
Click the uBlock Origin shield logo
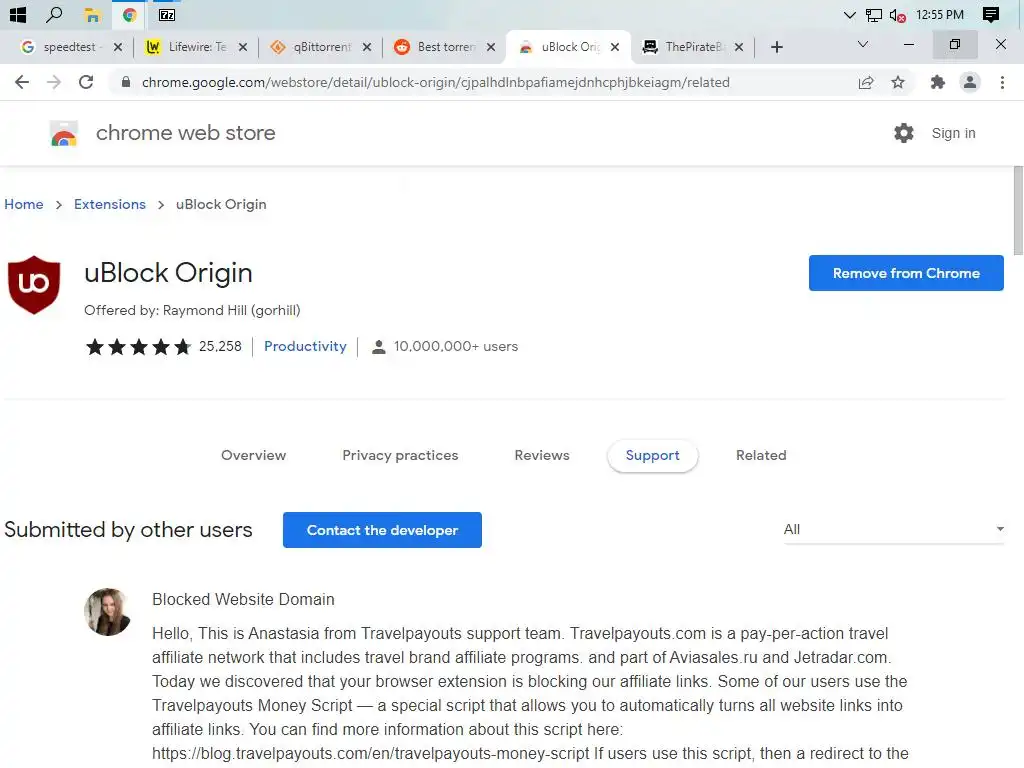tap(34, 285)
